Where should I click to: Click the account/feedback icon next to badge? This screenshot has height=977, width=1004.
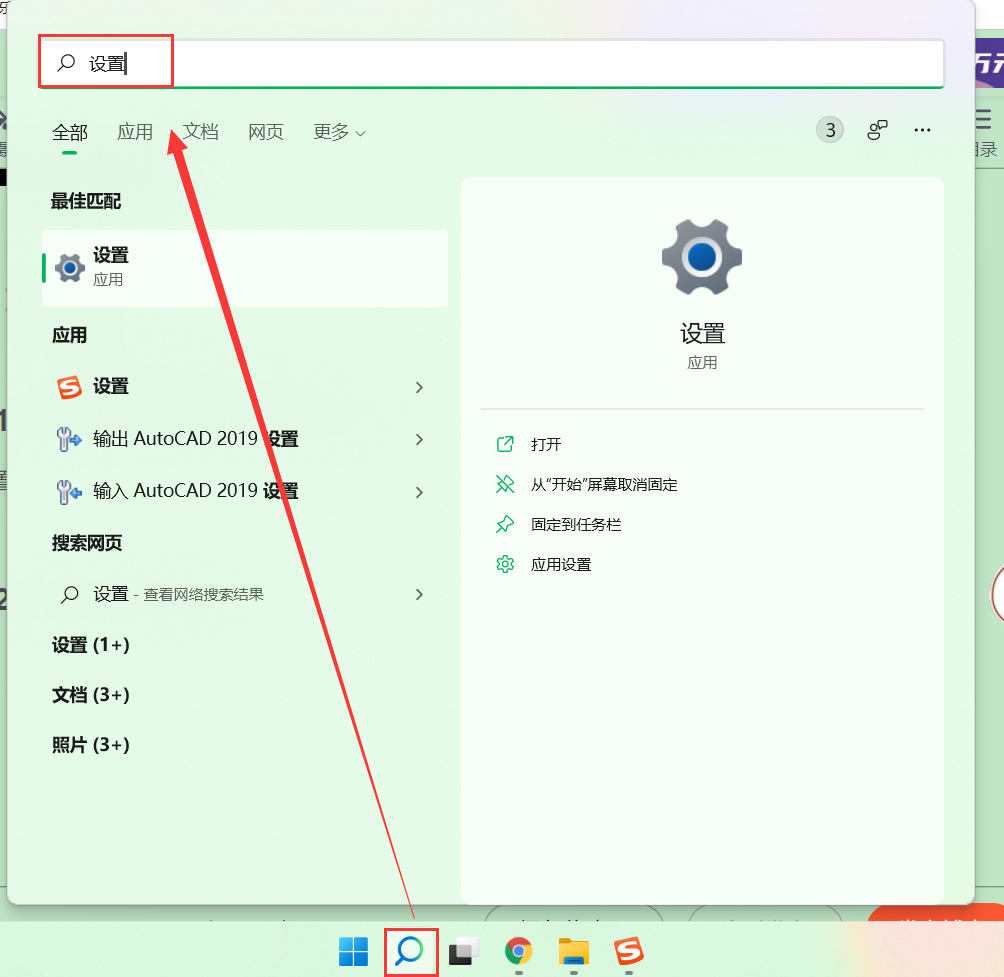877,130
